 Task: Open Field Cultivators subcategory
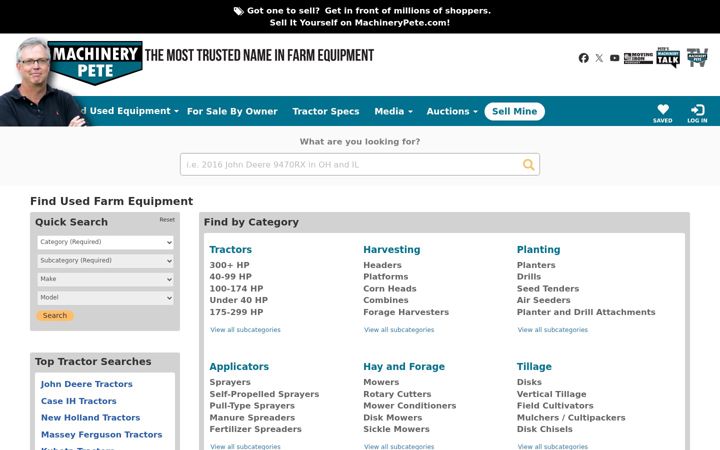[555, 405]
